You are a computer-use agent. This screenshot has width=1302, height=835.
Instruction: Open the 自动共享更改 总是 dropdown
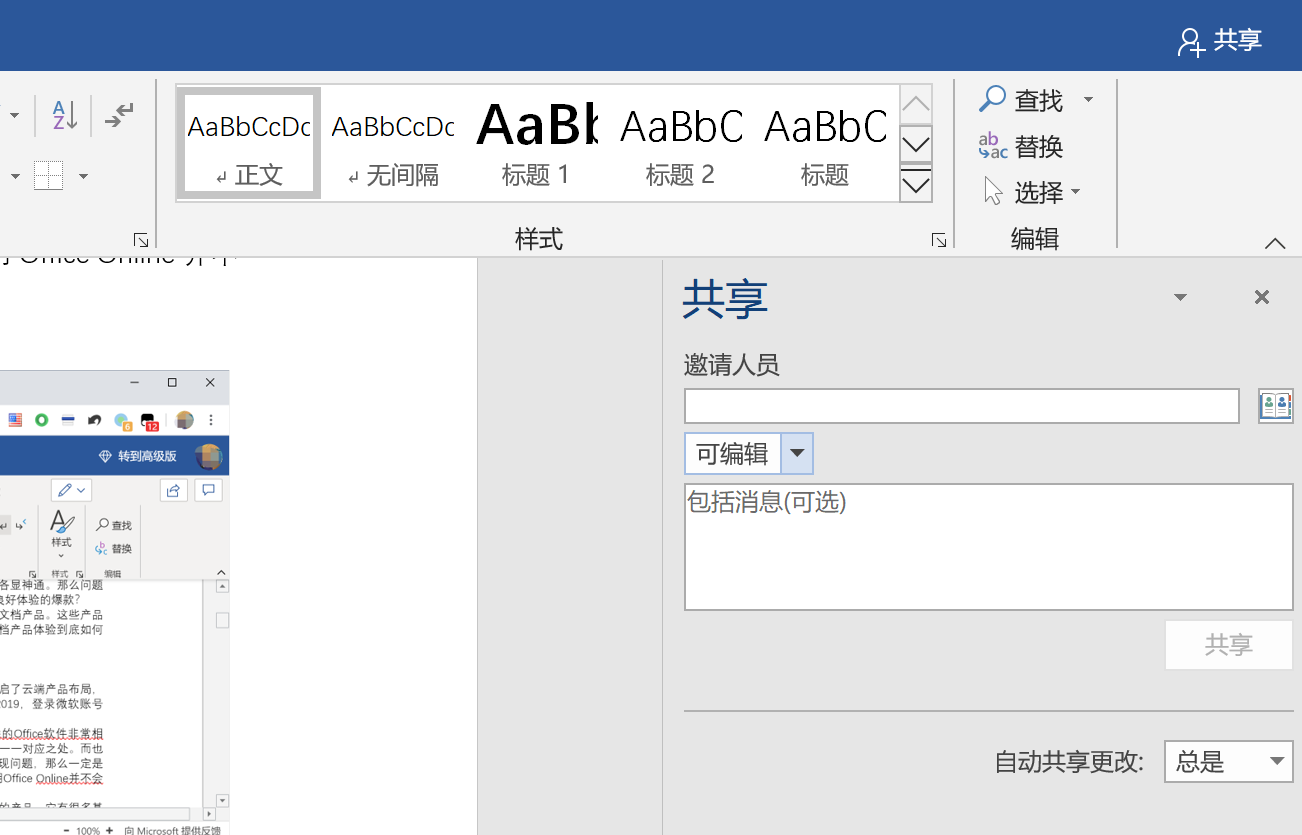click(x=1228, y=762)
